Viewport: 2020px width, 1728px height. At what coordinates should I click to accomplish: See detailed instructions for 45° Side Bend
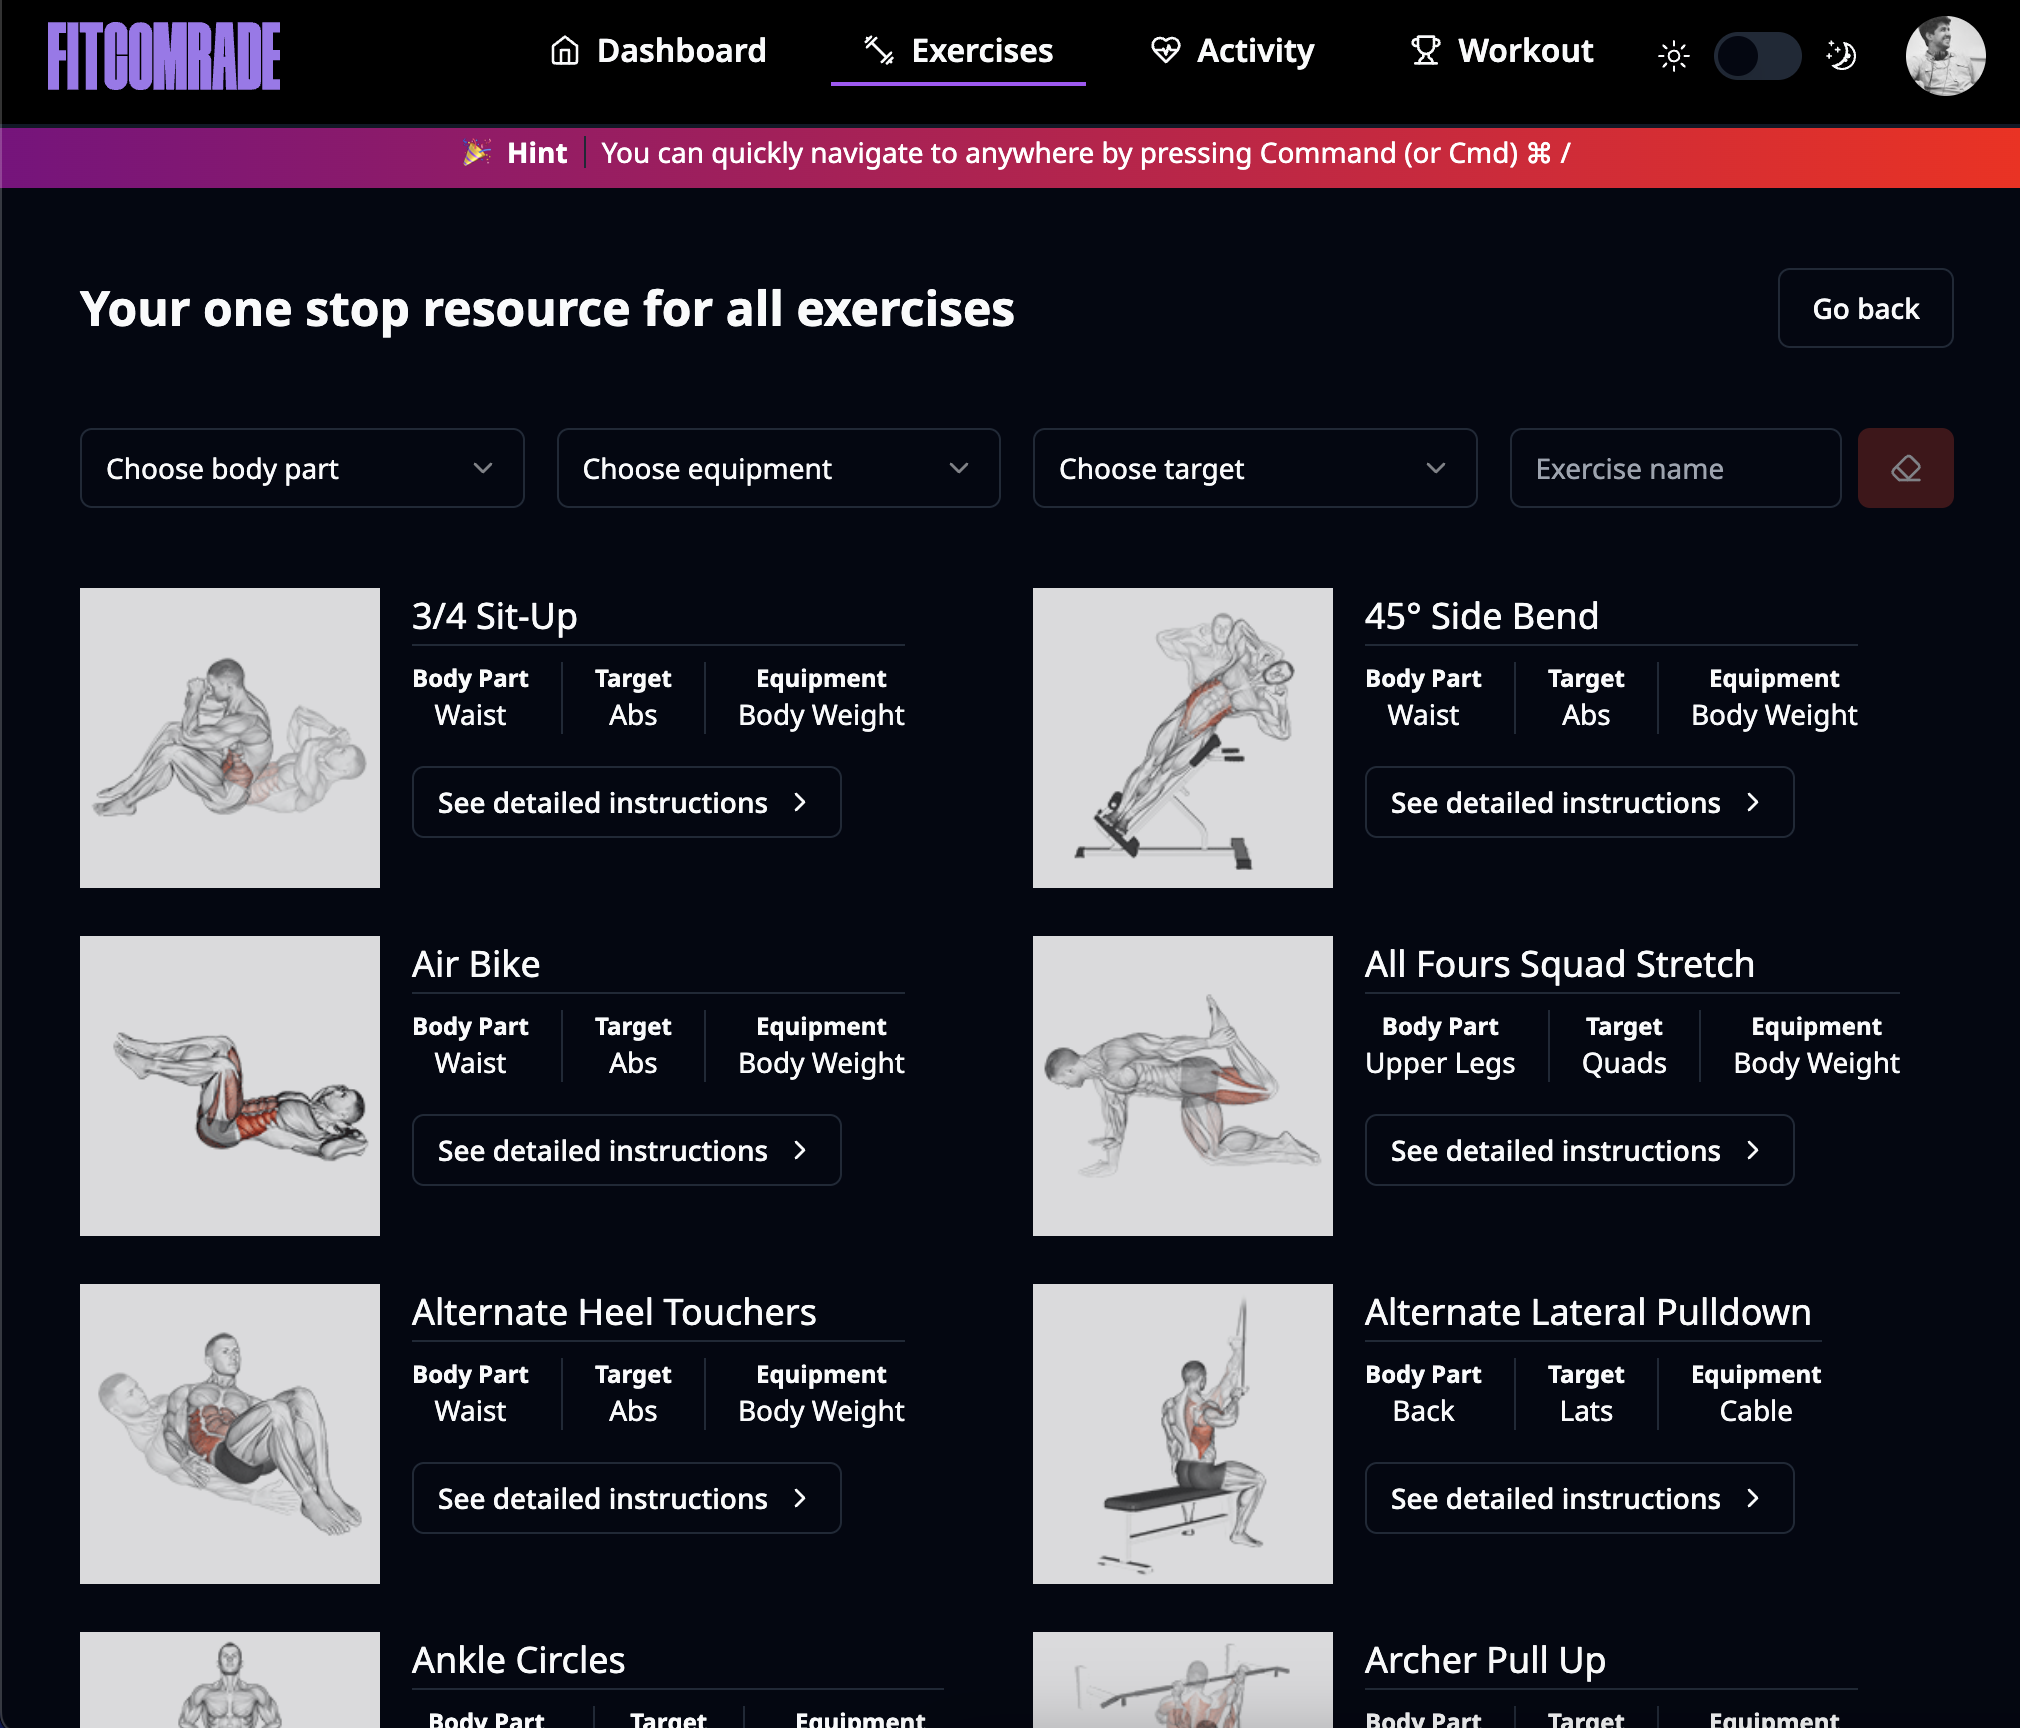point(1579,802)
